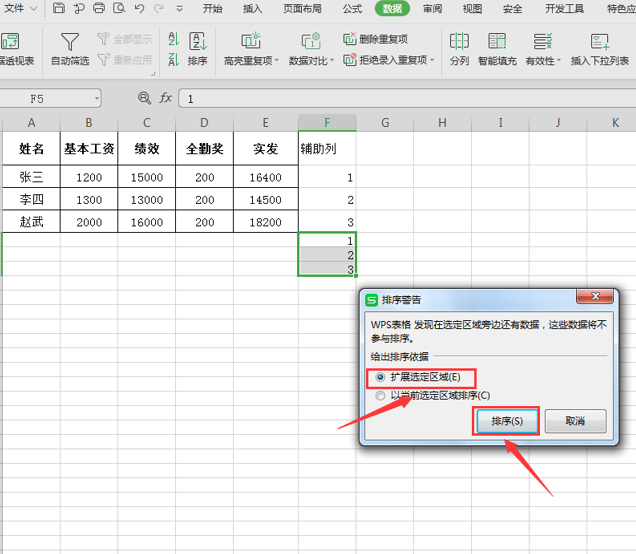This screenshot has width=636, height=554.
Task: Open the Name Box dropdown arrow
Action: click(x=97, y=99)
